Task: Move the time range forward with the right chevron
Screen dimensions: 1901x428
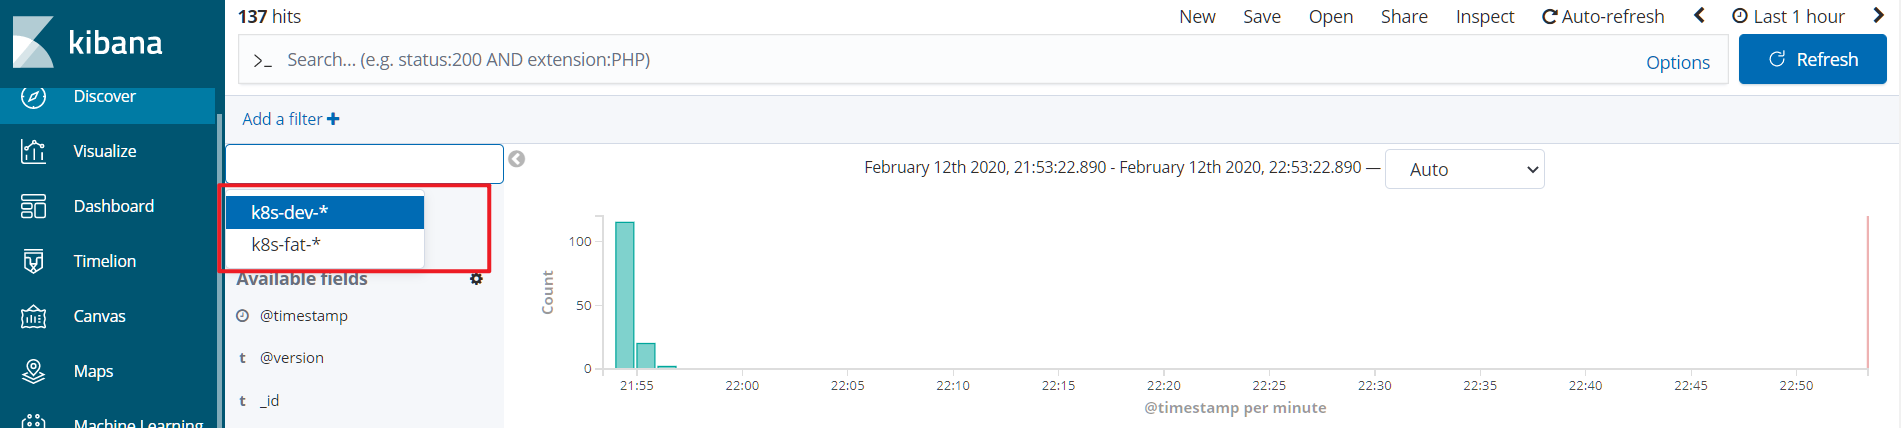Action: click(1878, 16)
